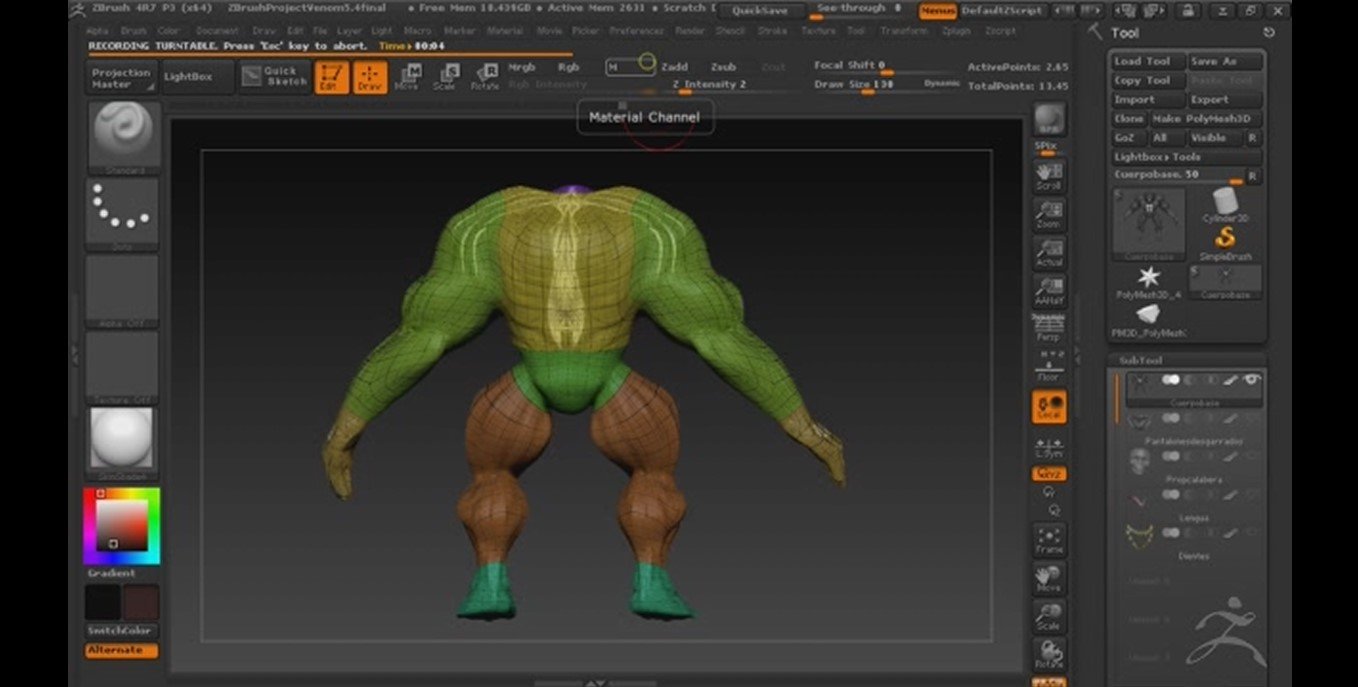Open the Alpha Off selector slot
This screenshot has height=687, width=1358.
click(x=122, y=290)
